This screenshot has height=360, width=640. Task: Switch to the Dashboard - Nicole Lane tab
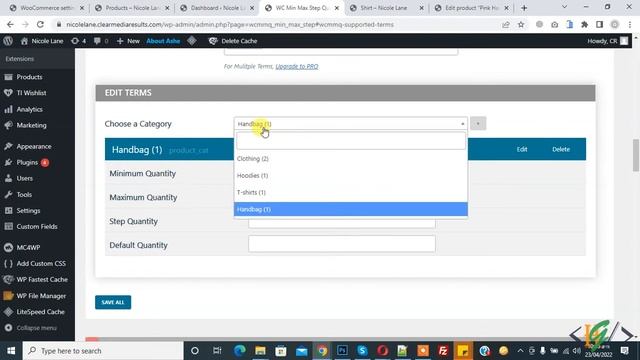pyautogui.click(x=217, y=8)
